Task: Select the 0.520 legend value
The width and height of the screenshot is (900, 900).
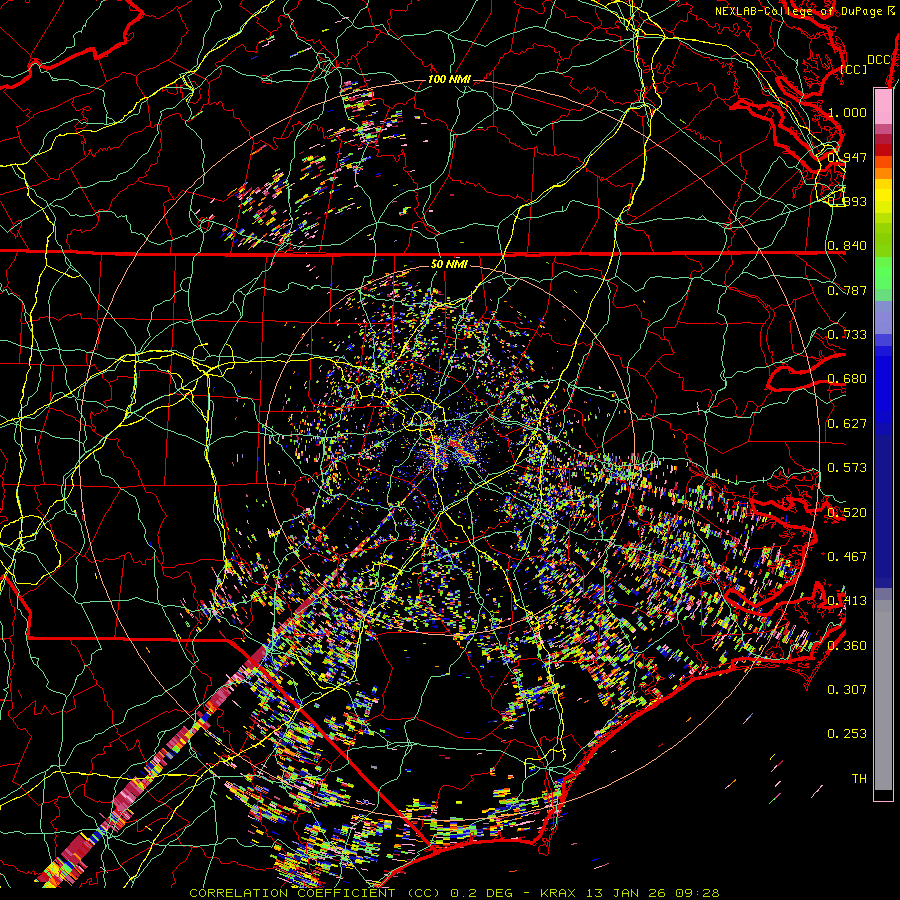Action: click(847, 513)
